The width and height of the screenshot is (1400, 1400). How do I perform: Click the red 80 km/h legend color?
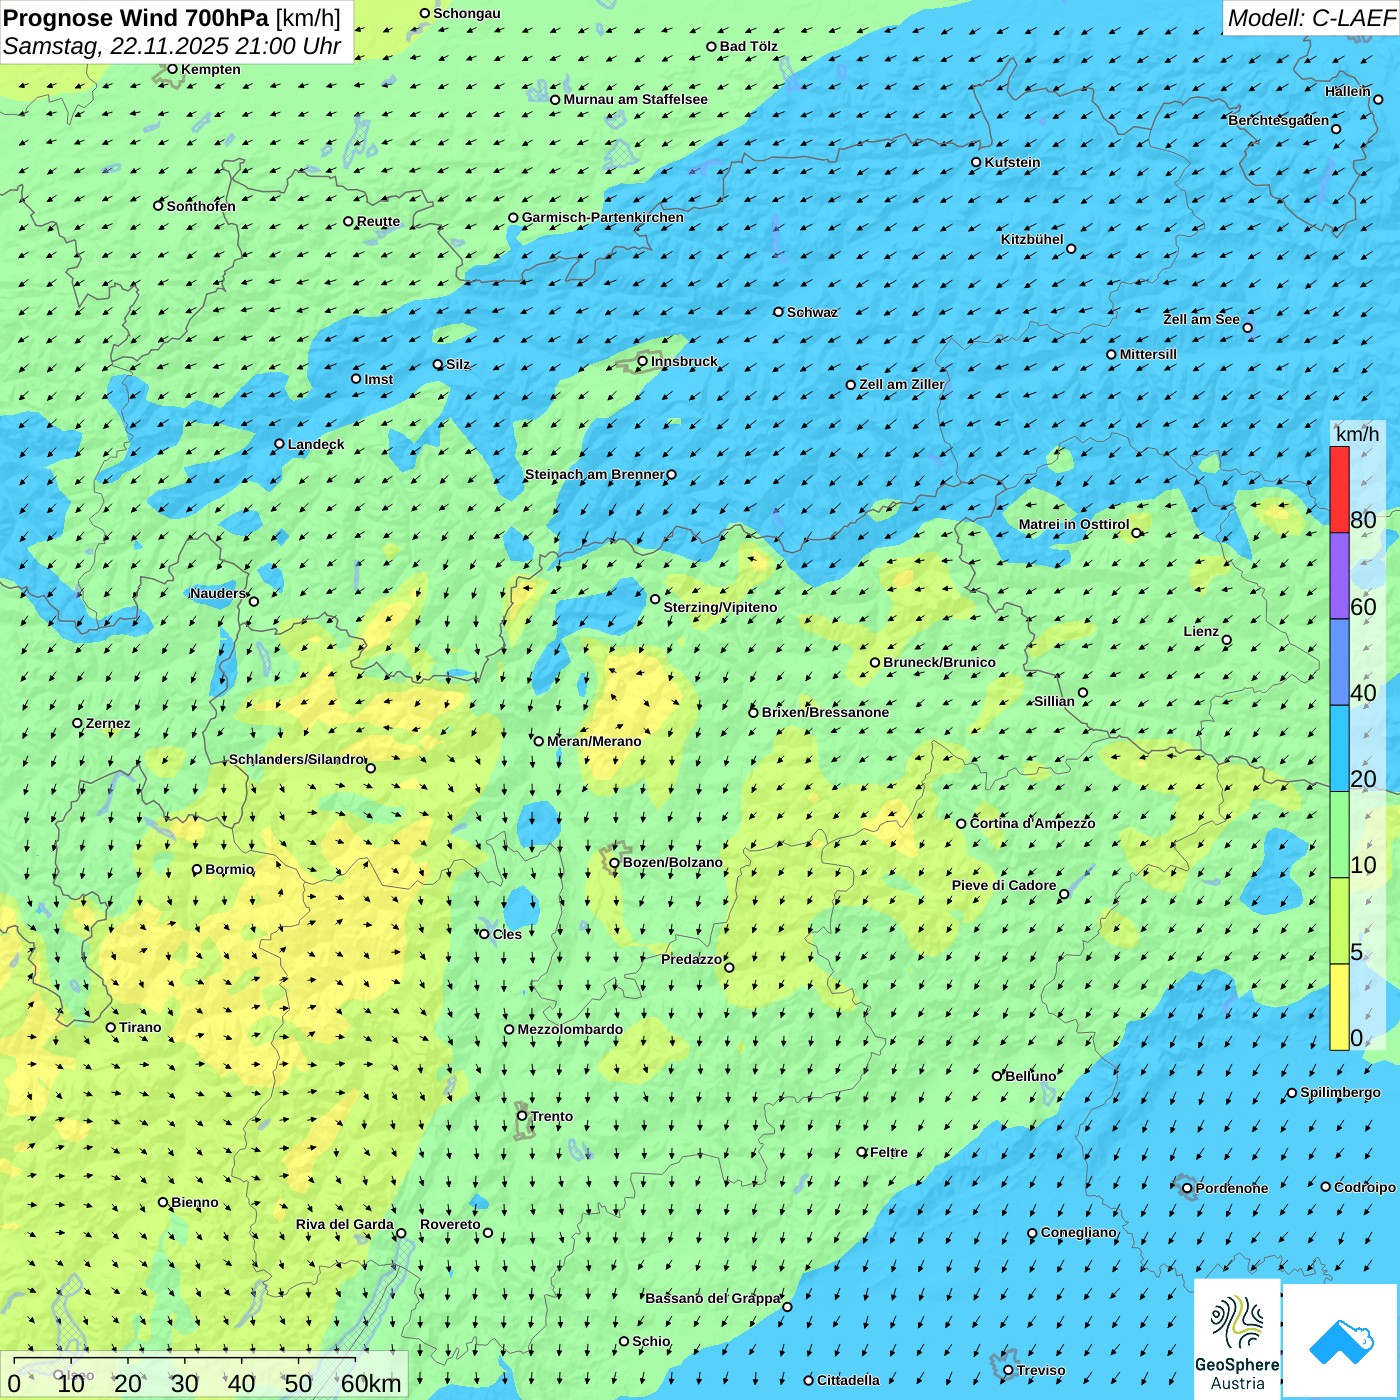pyautogui.click(x=1339, y=489)
